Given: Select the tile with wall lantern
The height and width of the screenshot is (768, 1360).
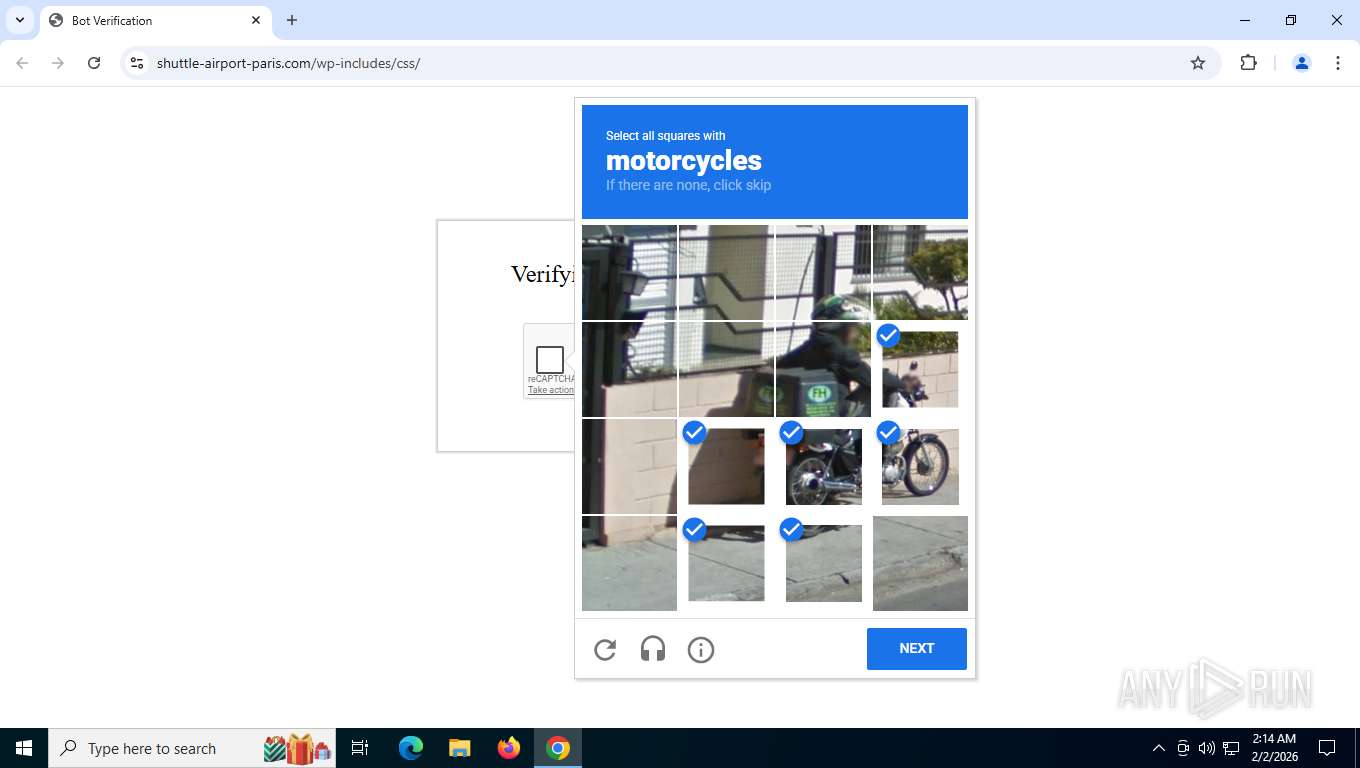Looking at the screenshot, I should (629, 272).
